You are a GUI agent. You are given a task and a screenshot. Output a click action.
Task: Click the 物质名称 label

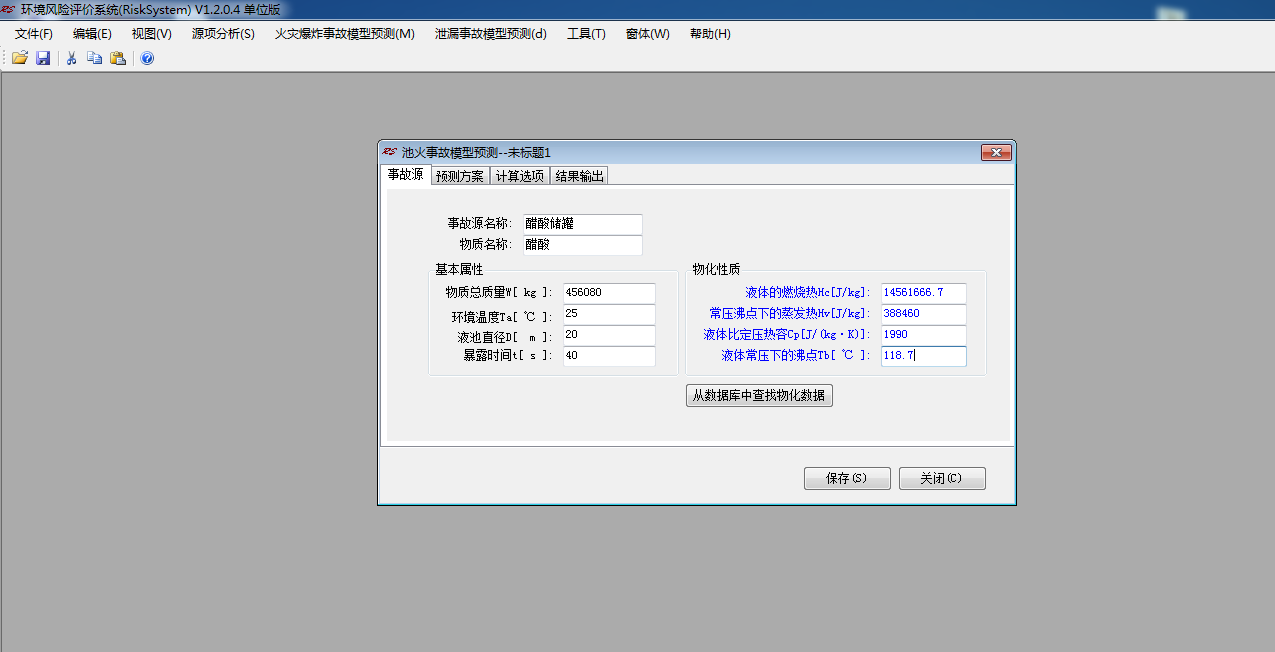[485, 245]
